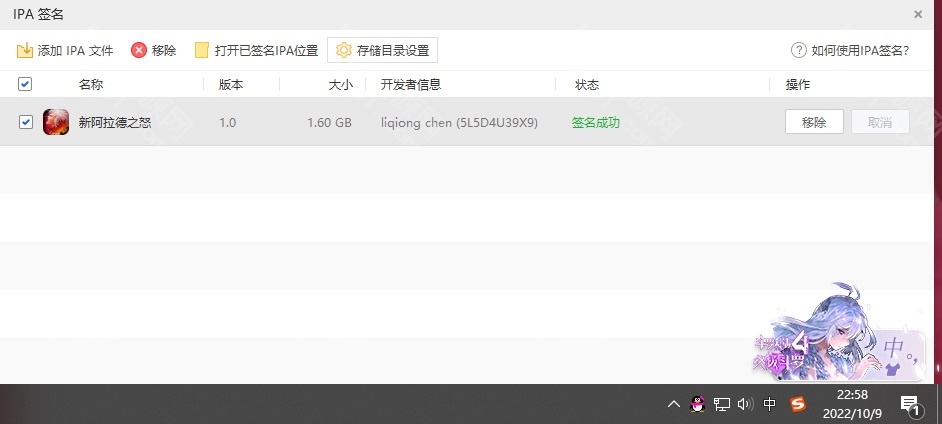This screenshot has width=942, height=424.
Task: Click the 开发者信息 column header
Action: [x=411, y=85]
